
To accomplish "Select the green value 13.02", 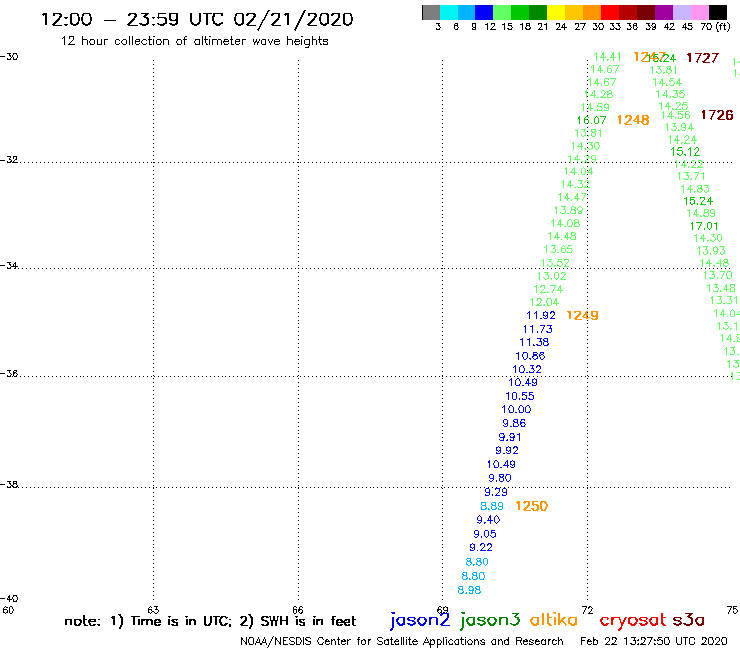I will tap(551, 276).
